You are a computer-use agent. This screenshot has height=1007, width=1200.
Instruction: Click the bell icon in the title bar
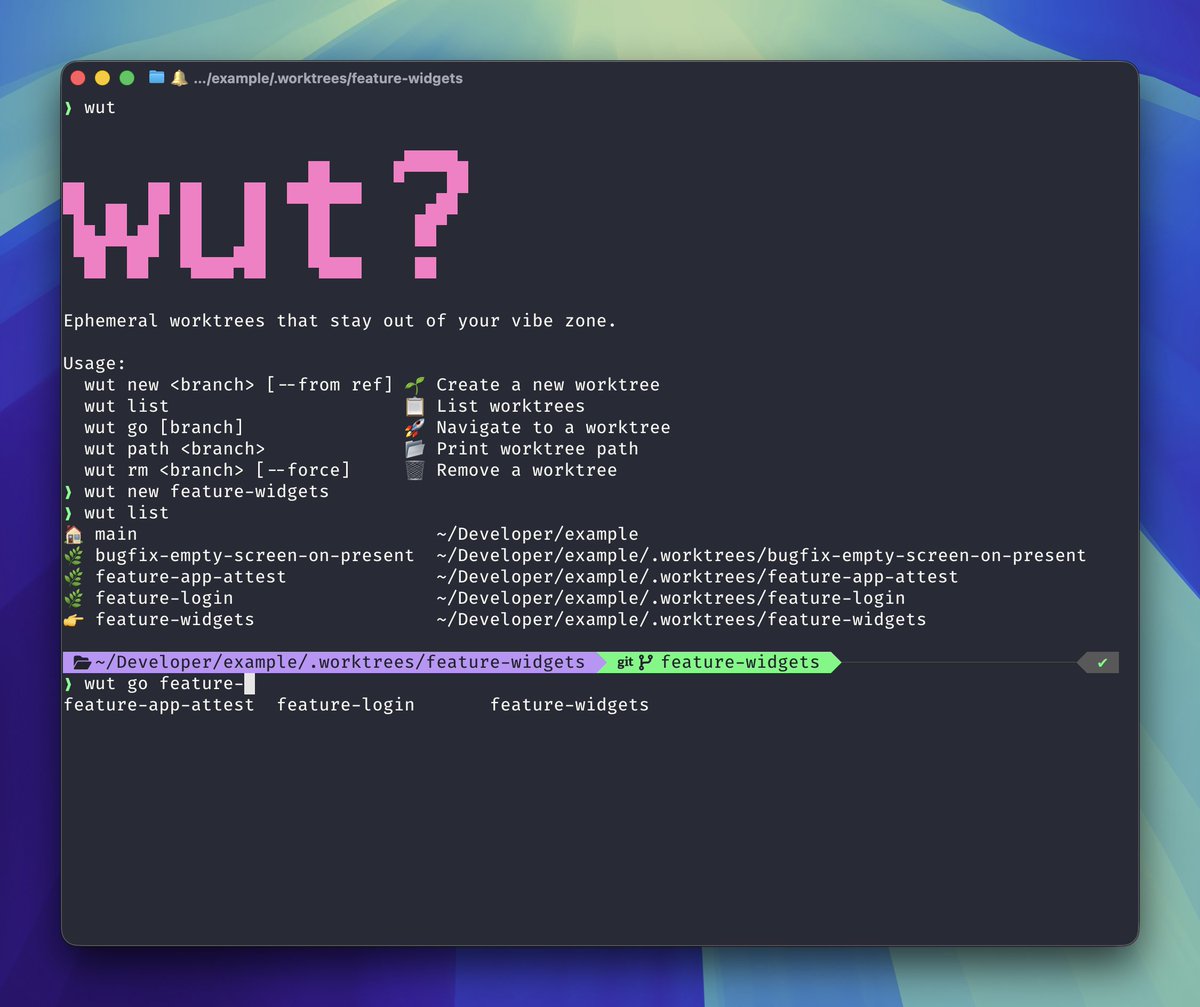point(179,77)
